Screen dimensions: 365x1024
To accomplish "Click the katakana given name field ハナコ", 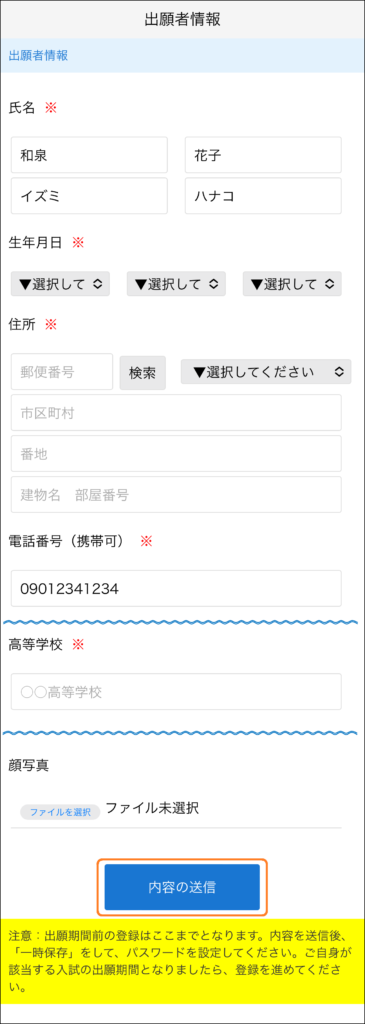I will [x=263, y=196].
